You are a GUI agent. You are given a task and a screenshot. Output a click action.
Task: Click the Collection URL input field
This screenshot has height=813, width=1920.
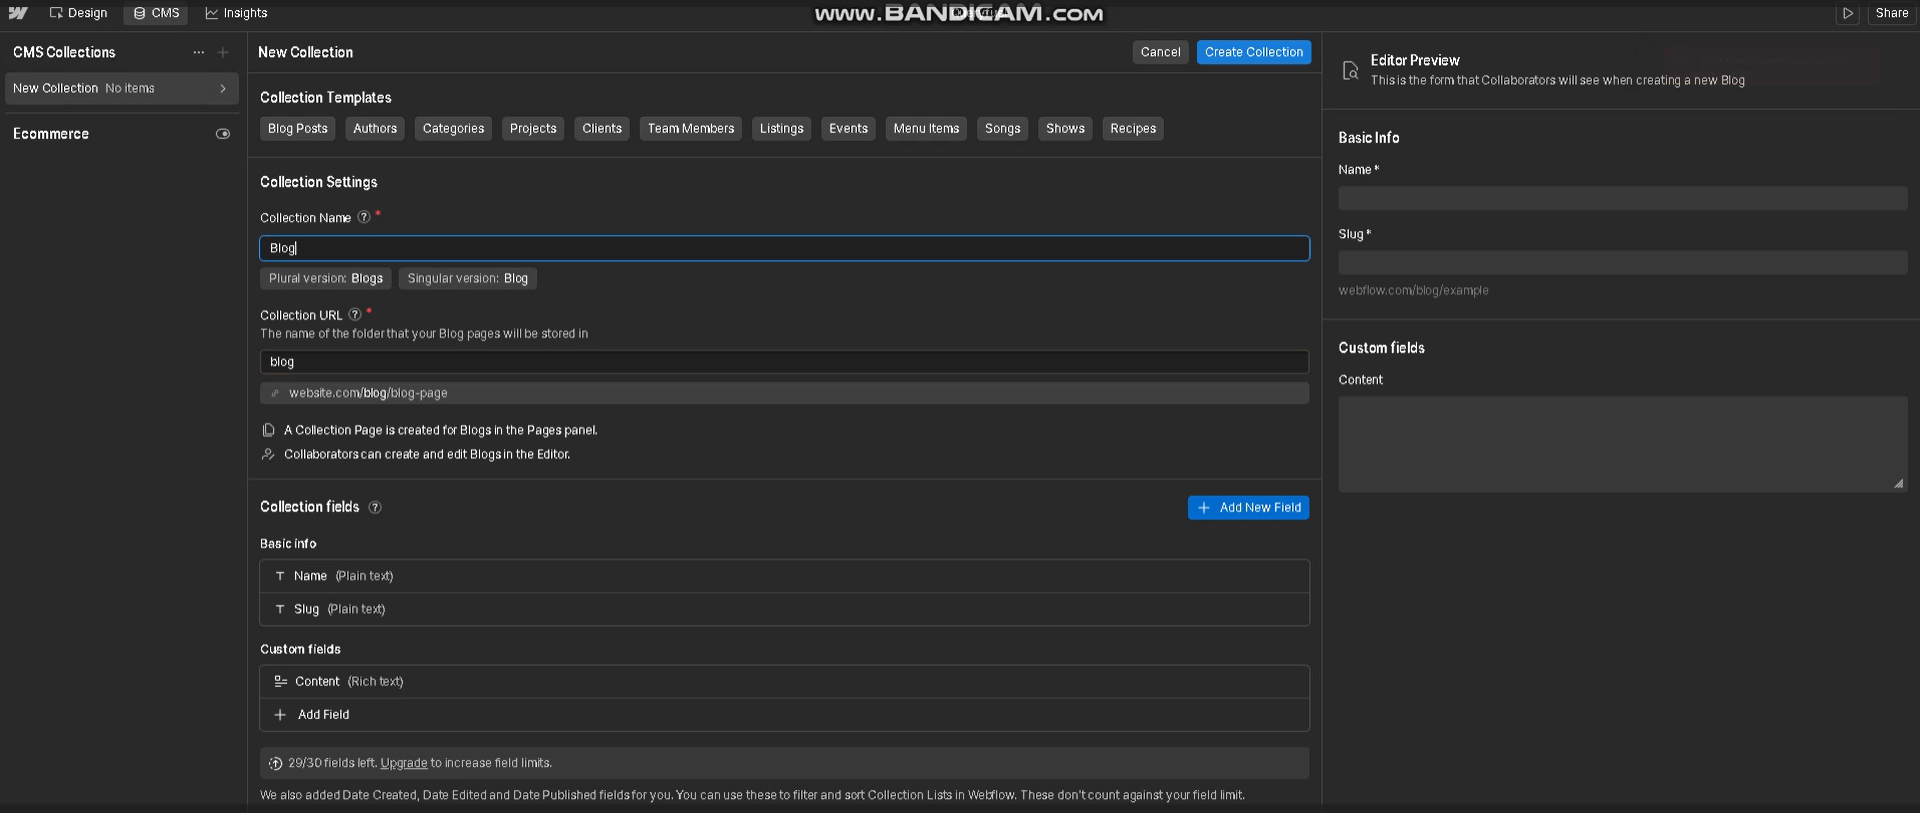[784, 362]
